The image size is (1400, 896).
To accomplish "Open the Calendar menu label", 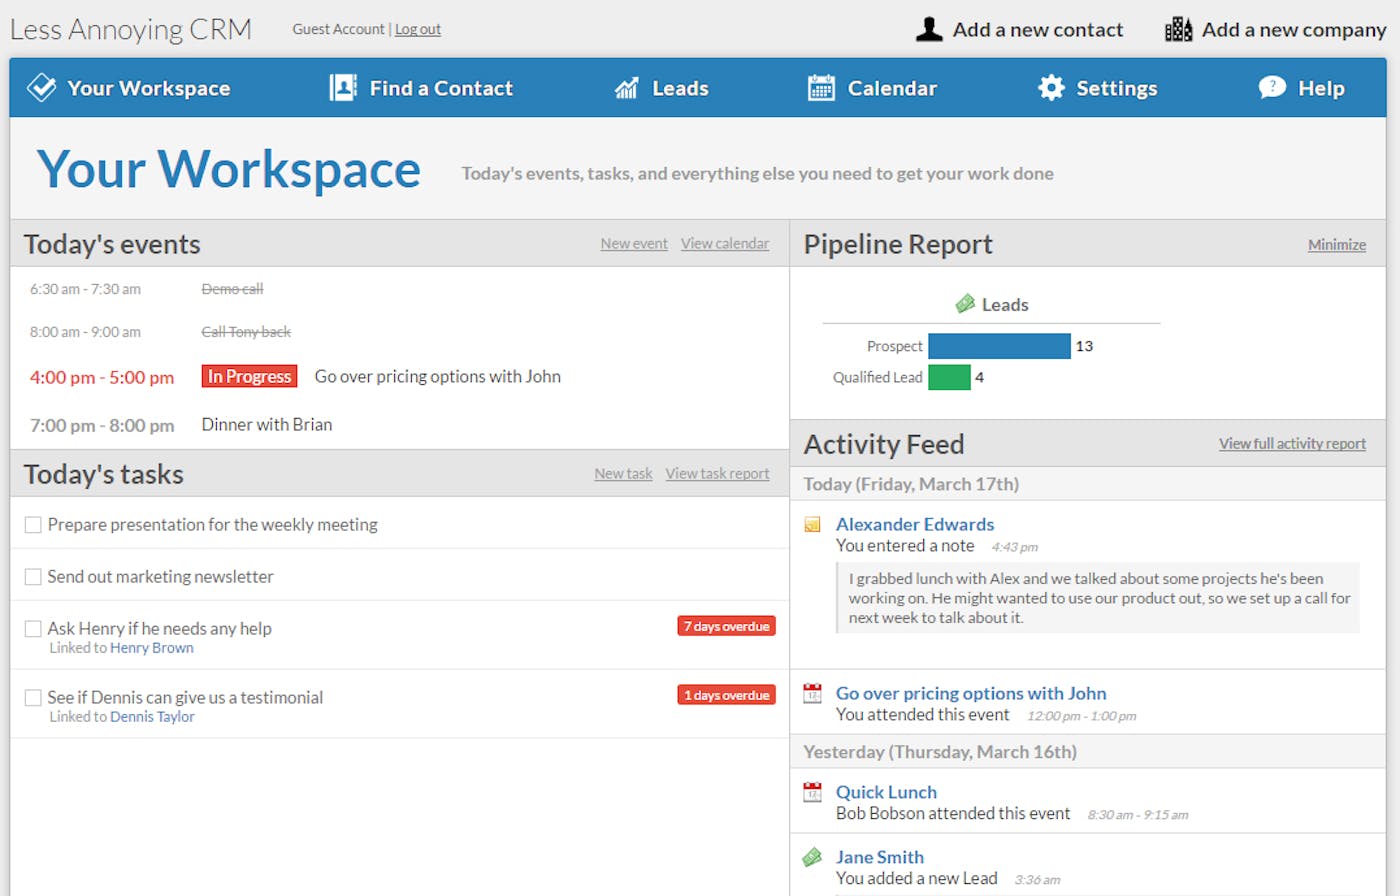I will click(892, 88).
